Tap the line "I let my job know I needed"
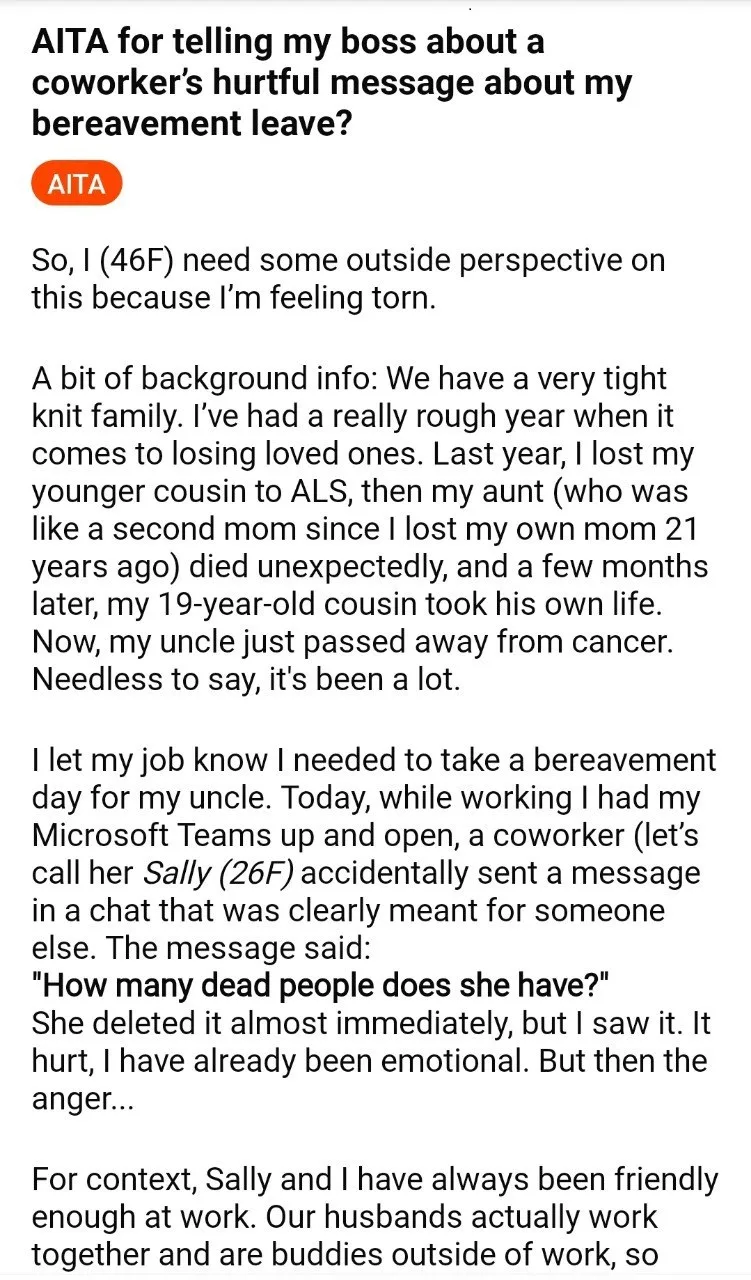This screenshot has height=1280, width=751. [x=374, y=760]
